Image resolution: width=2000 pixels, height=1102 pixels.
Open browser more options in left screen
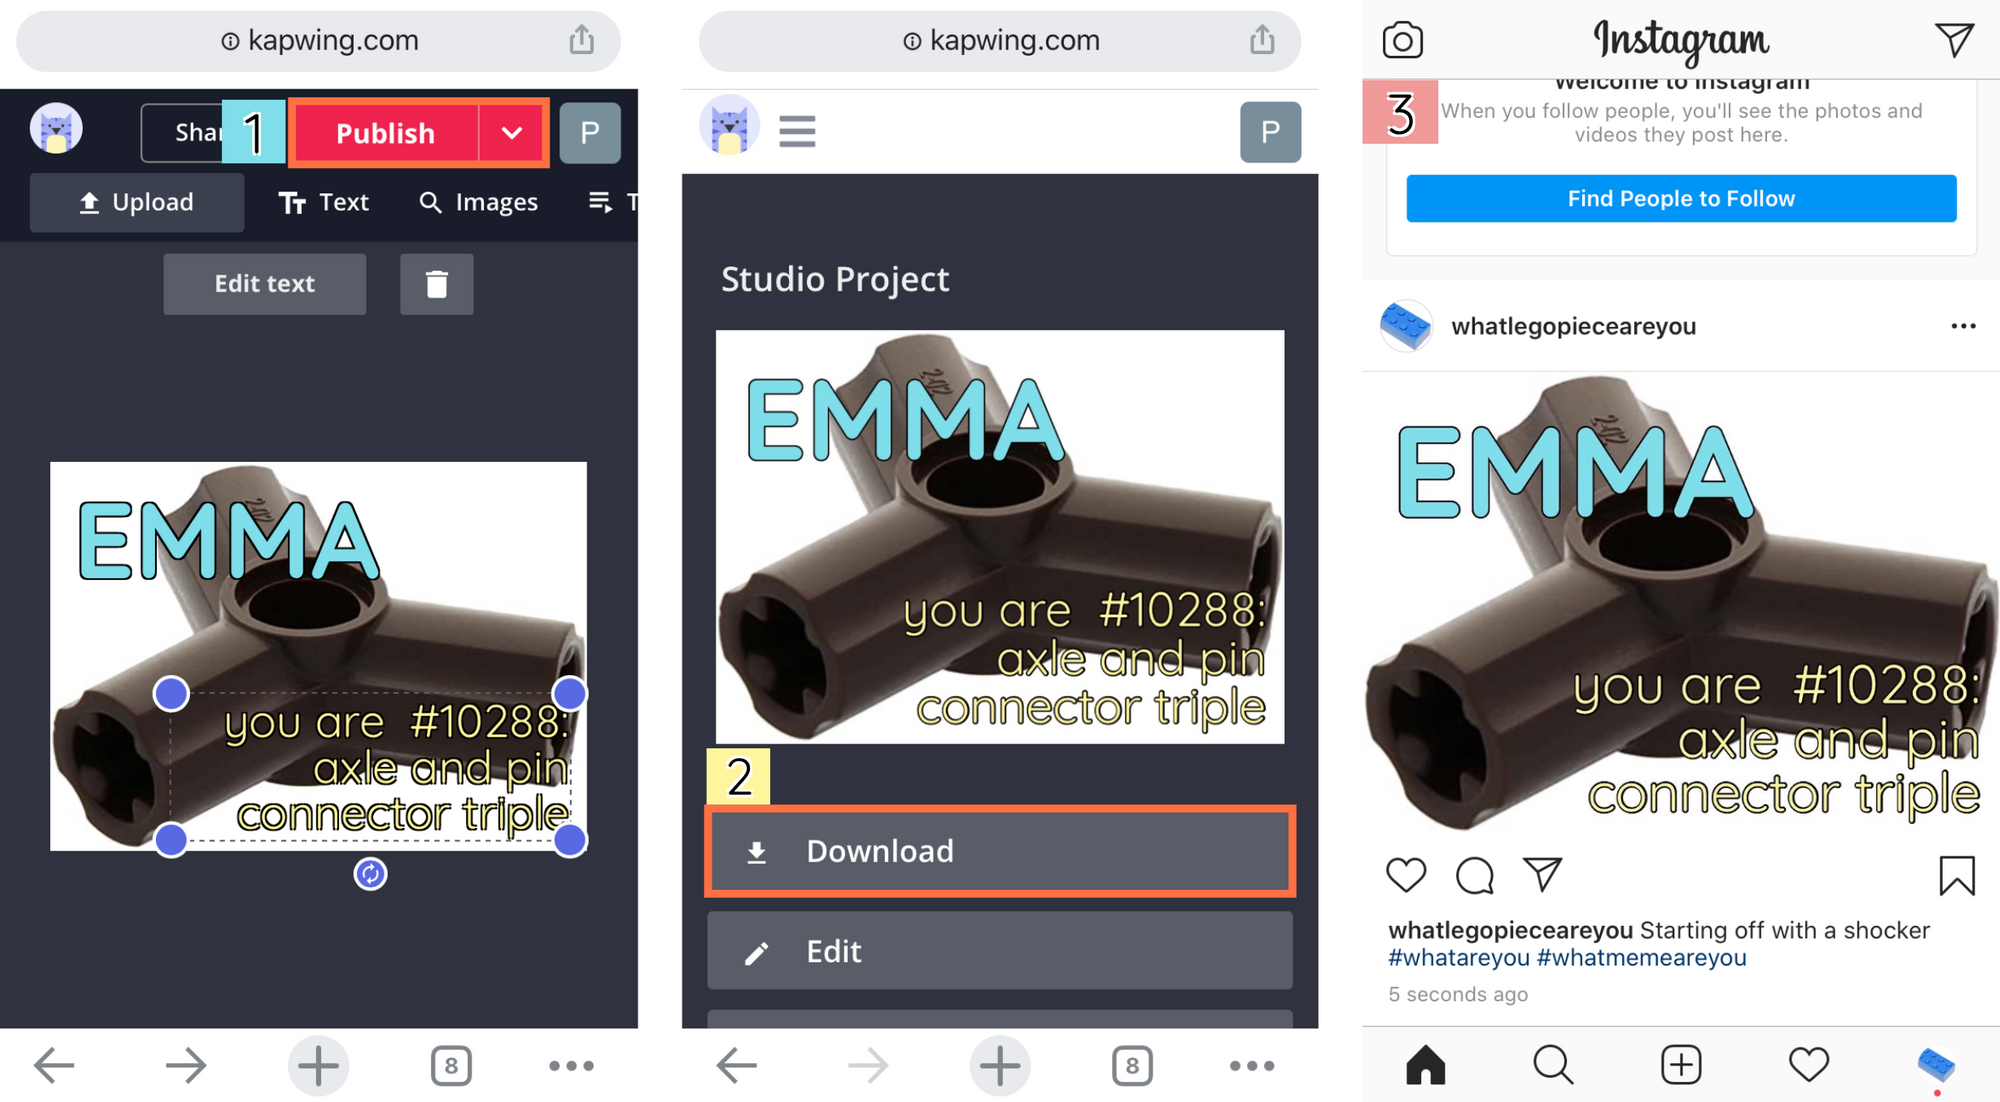571,1066
